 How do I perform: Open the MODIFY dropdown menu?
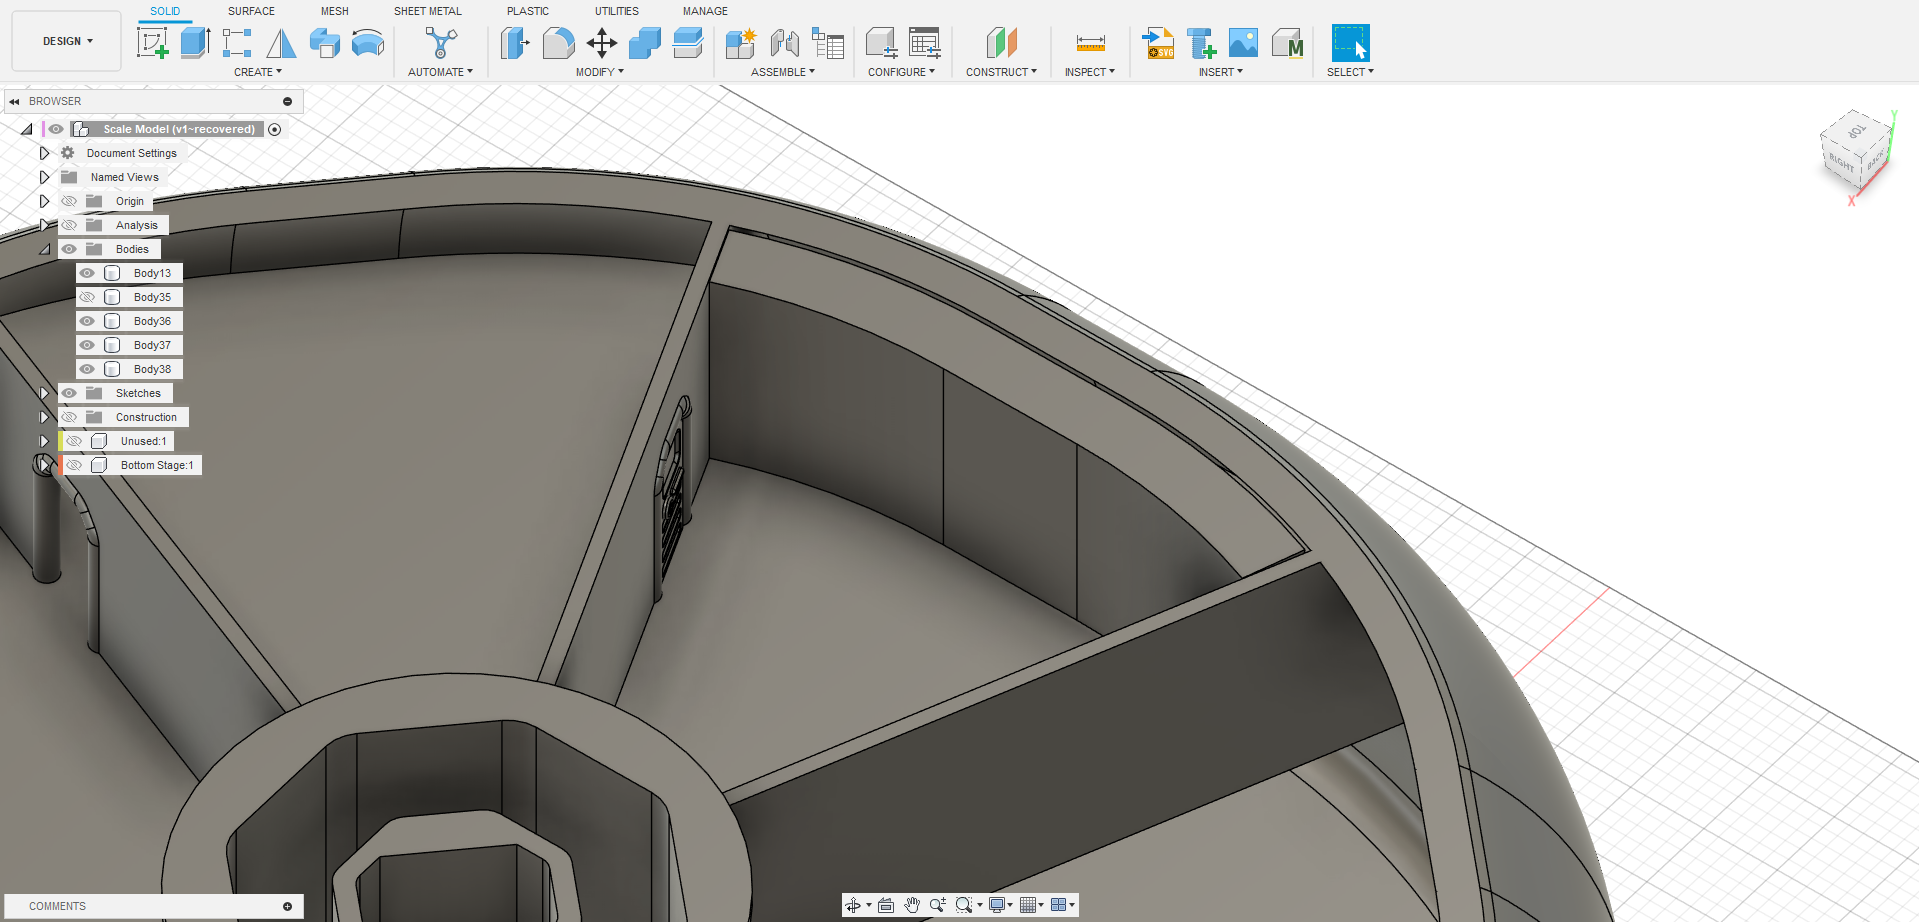pyautogui.click(x=600, y=72)
